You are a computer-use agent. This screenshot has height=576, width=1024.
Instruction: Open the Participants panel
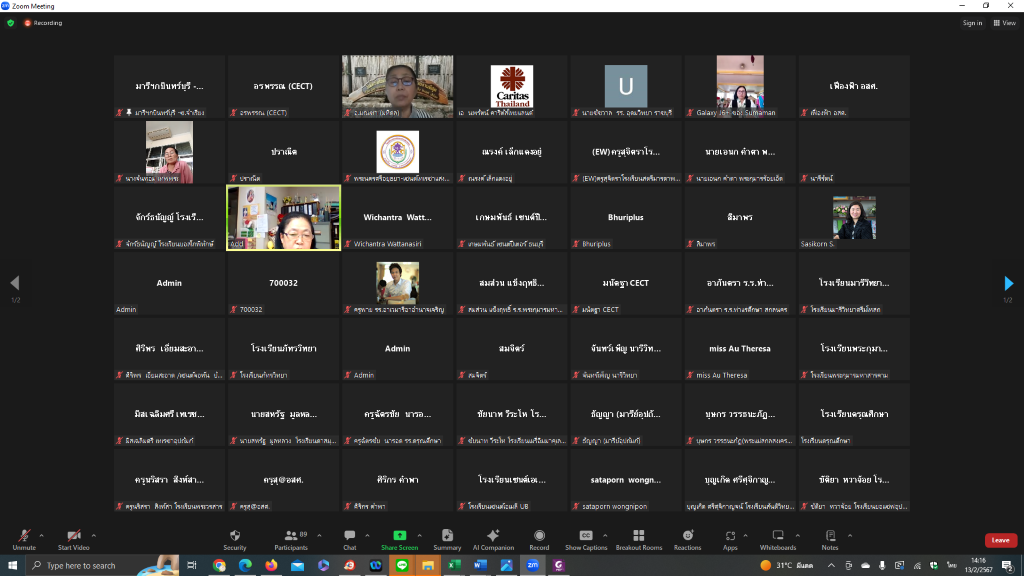click(291, 539)
